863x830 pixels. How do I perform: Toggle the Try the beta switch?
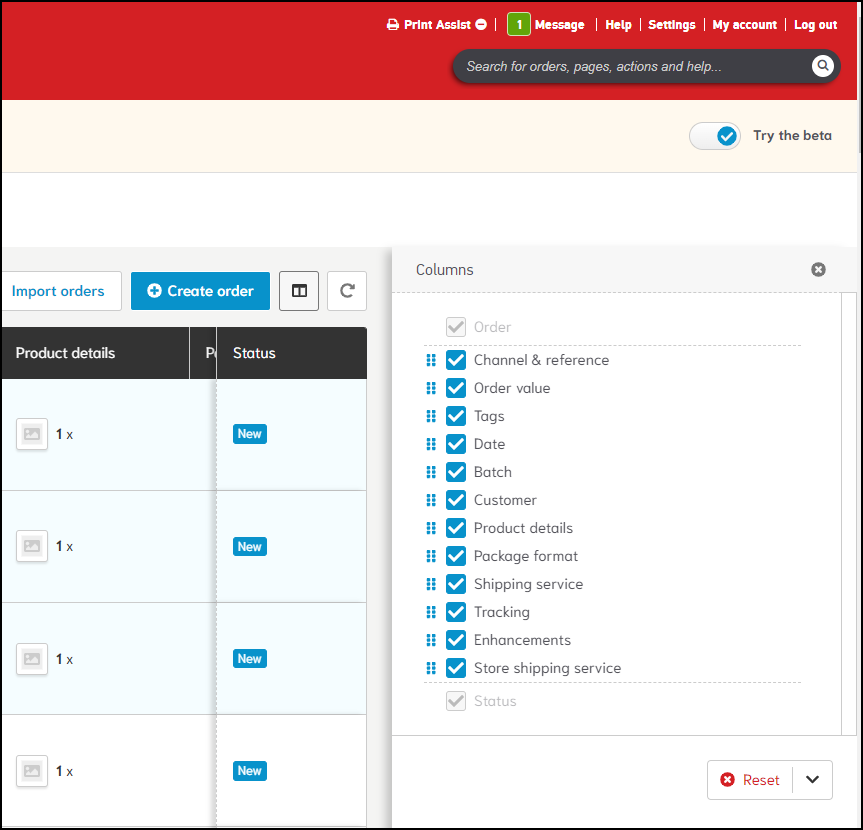coord(714,136)
